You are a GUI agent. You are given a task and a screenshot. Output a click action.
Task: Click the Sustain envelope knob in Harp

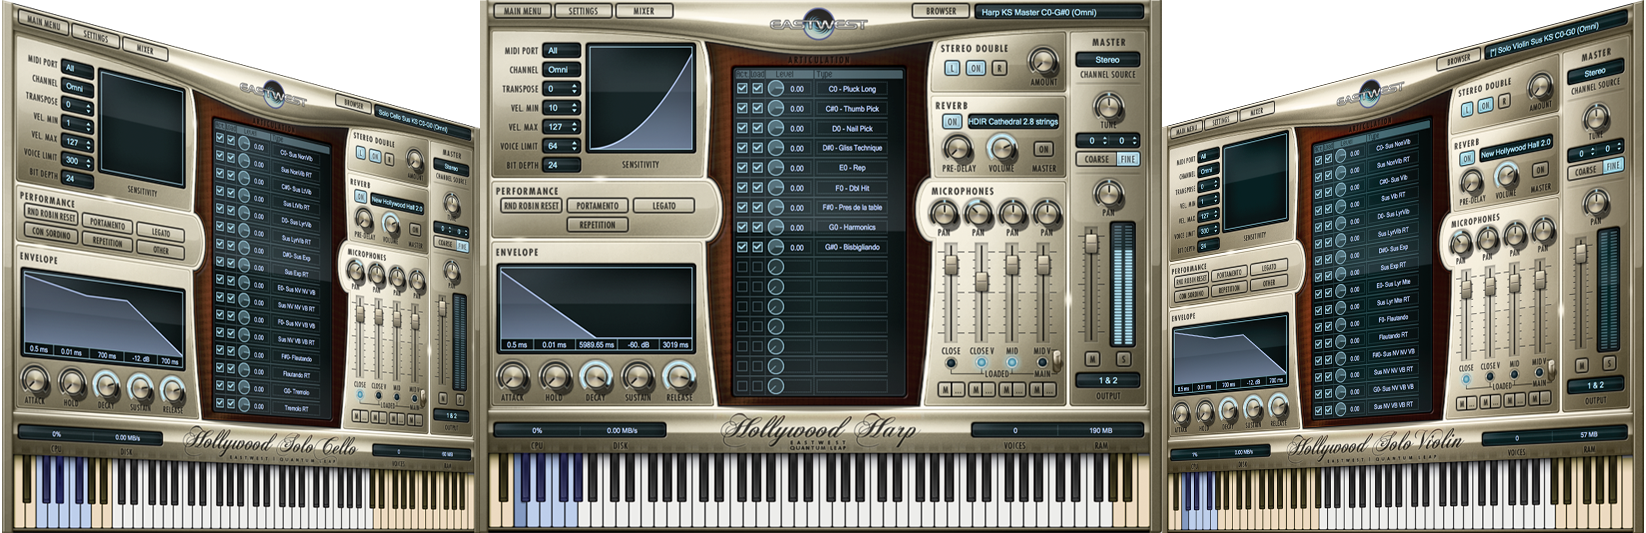point(638,377)
